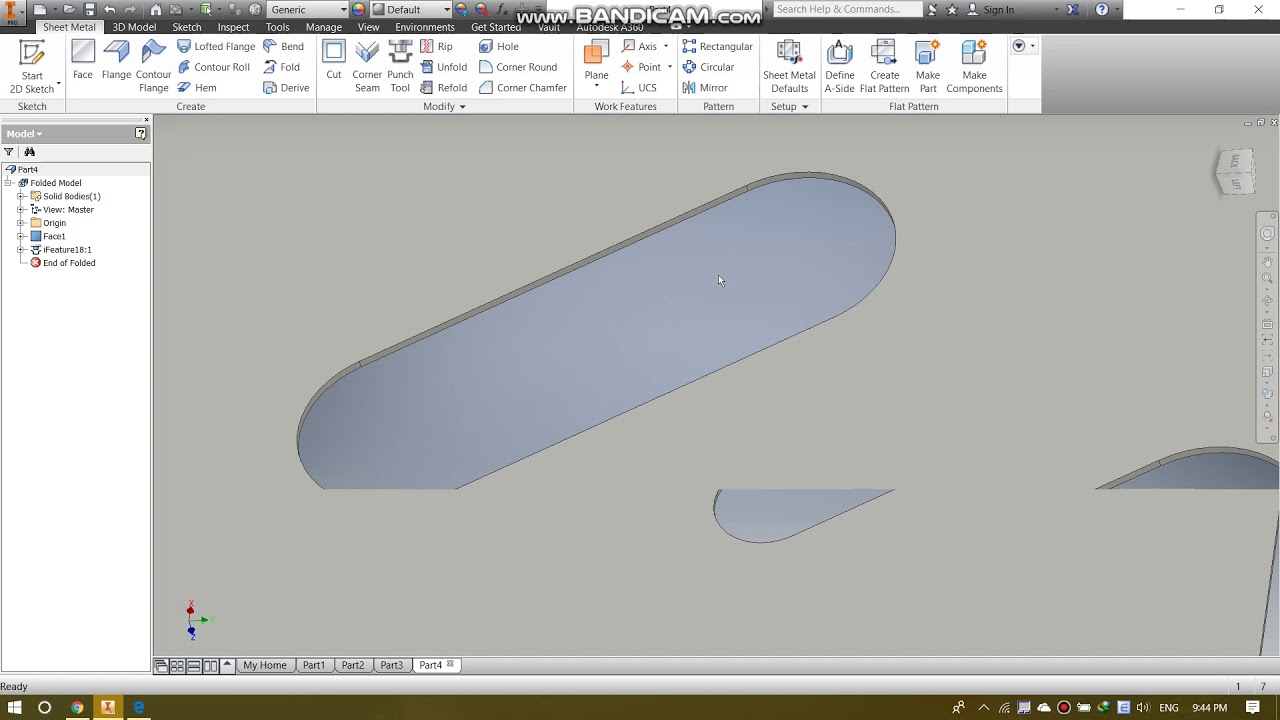
Task: Collapse the Folded Model node
Action: point(9,183)
